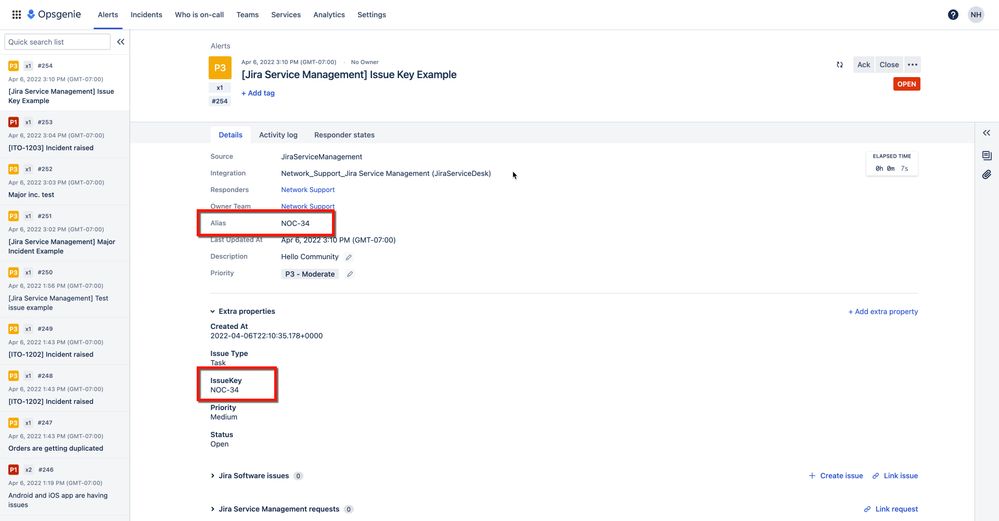The image size is (999, 521).
Task: Switch to the Details tab
Action: (x=231, y=135)
